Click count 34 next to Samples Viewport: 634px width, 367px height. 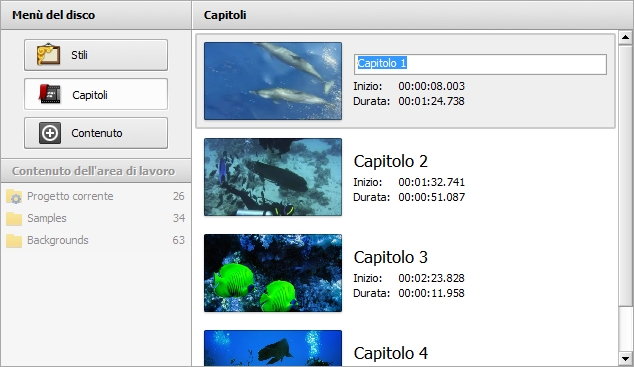point(179,218)
